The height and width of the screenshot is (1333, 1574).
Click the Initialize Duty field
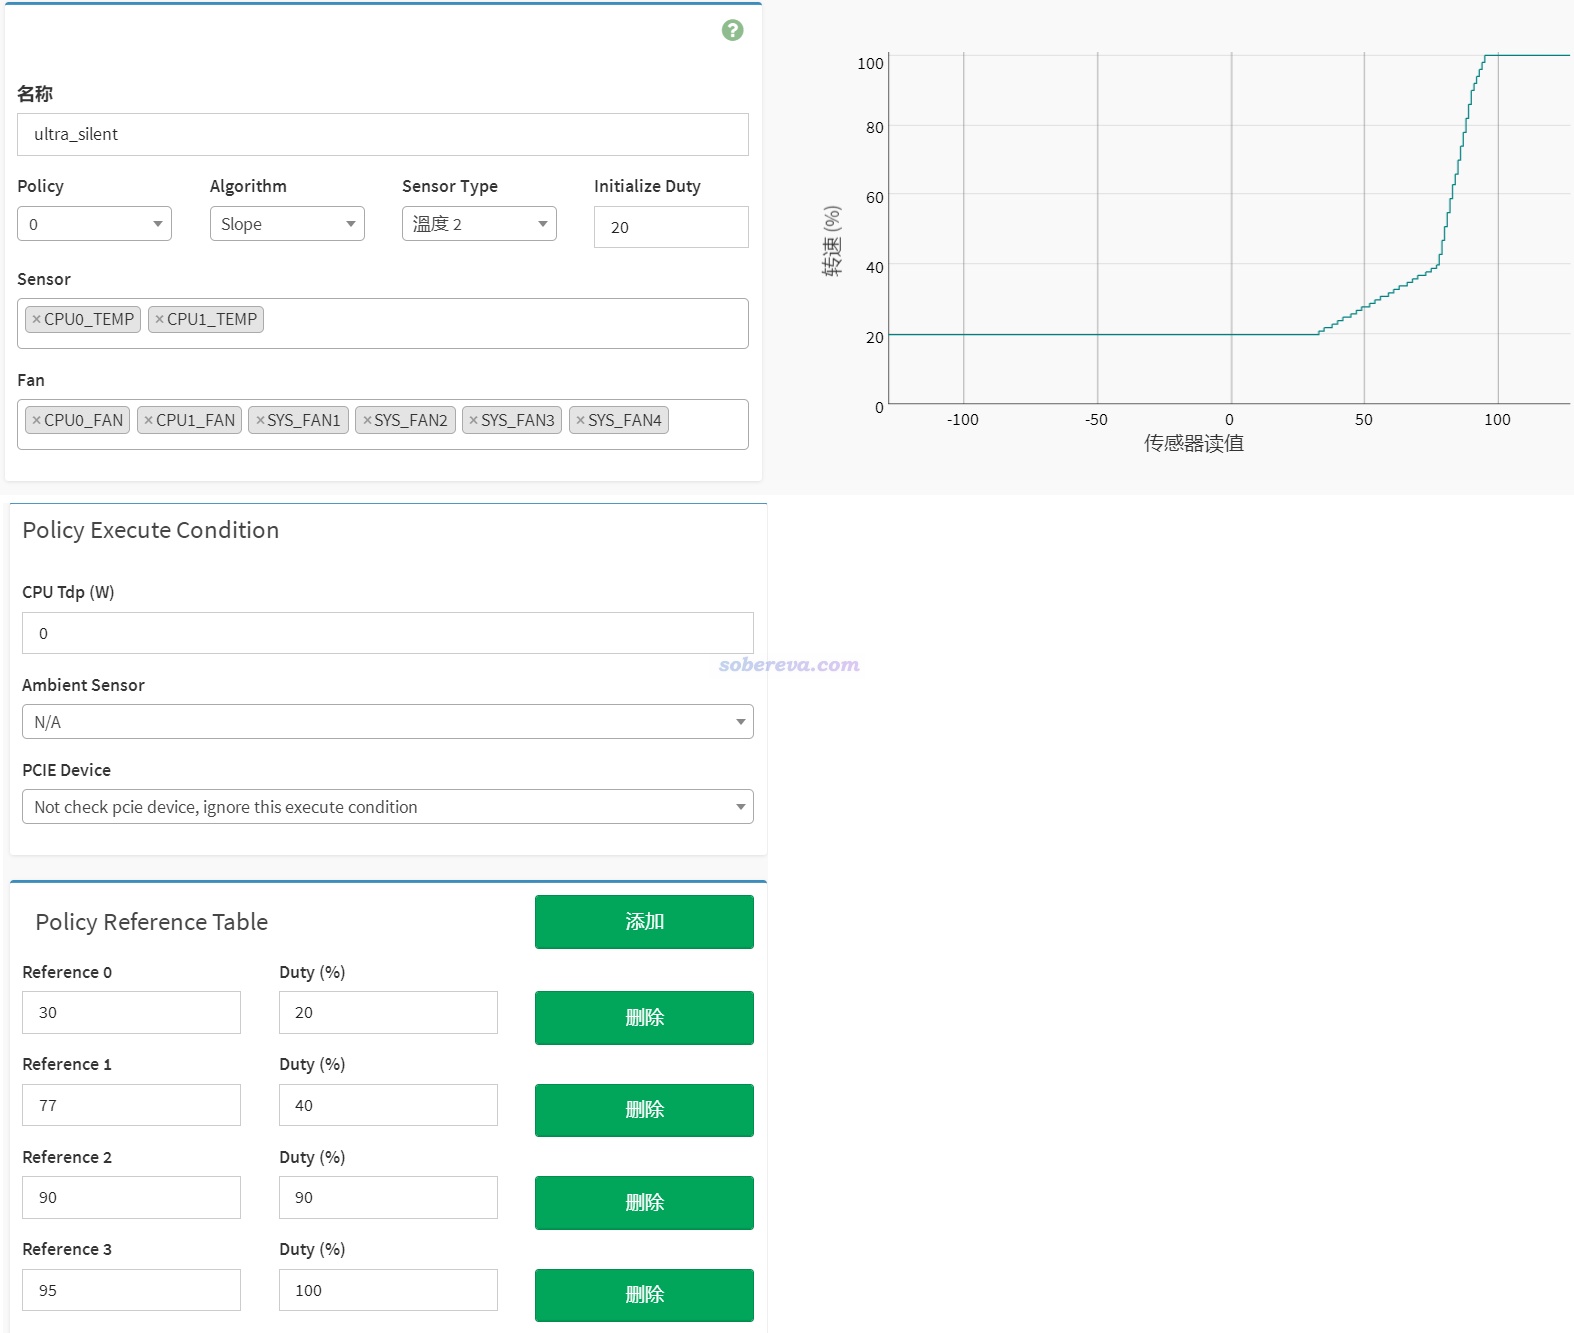pyautogui.click(x=671, y=227)
